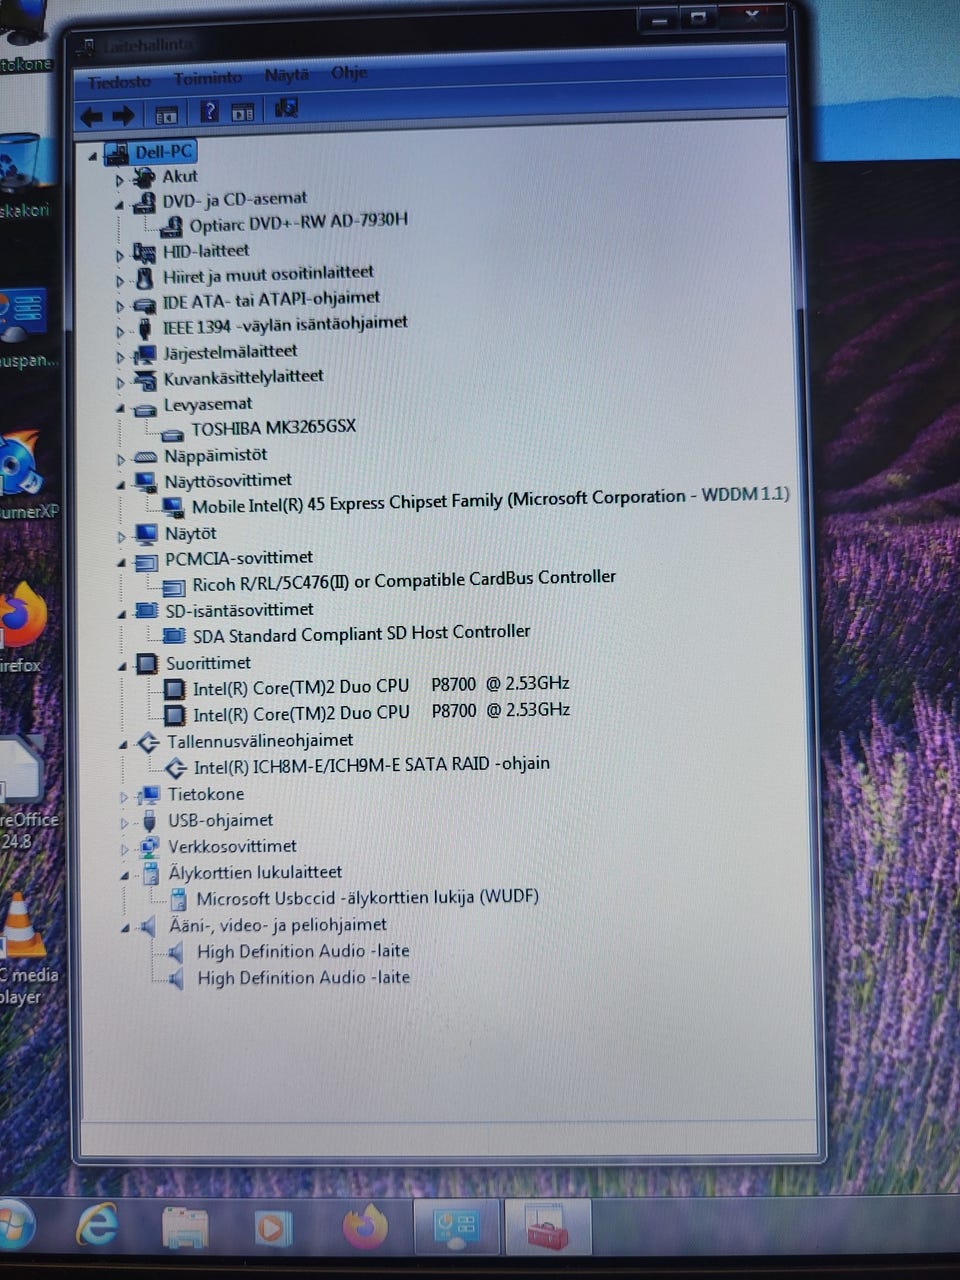Image resolution: width=960 pixels, height=1280 pixels.
Task: Collapse the Dell-PC root node
Action: (93, 156)
